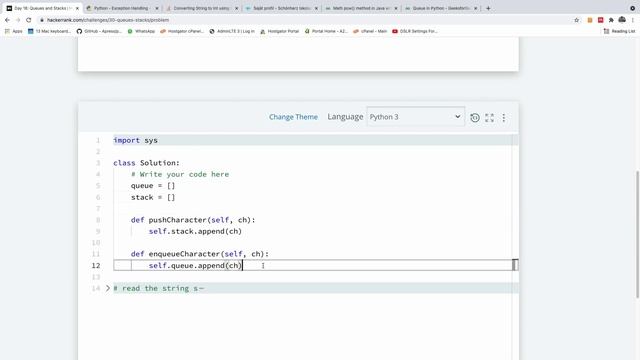Click line number 12 in the gutter
This screenshot has height=360, width=640.
pyautogui.click(x=96, y=265)
